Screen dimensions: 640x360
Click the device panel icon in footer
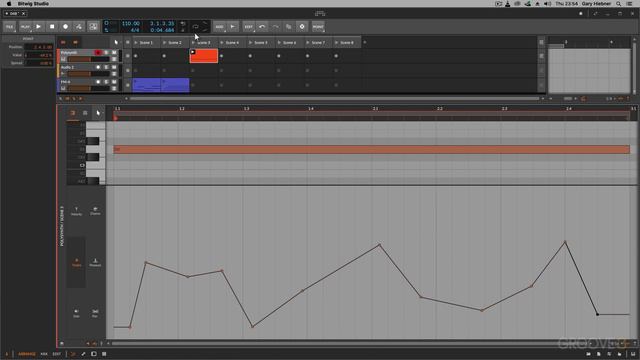93,354
